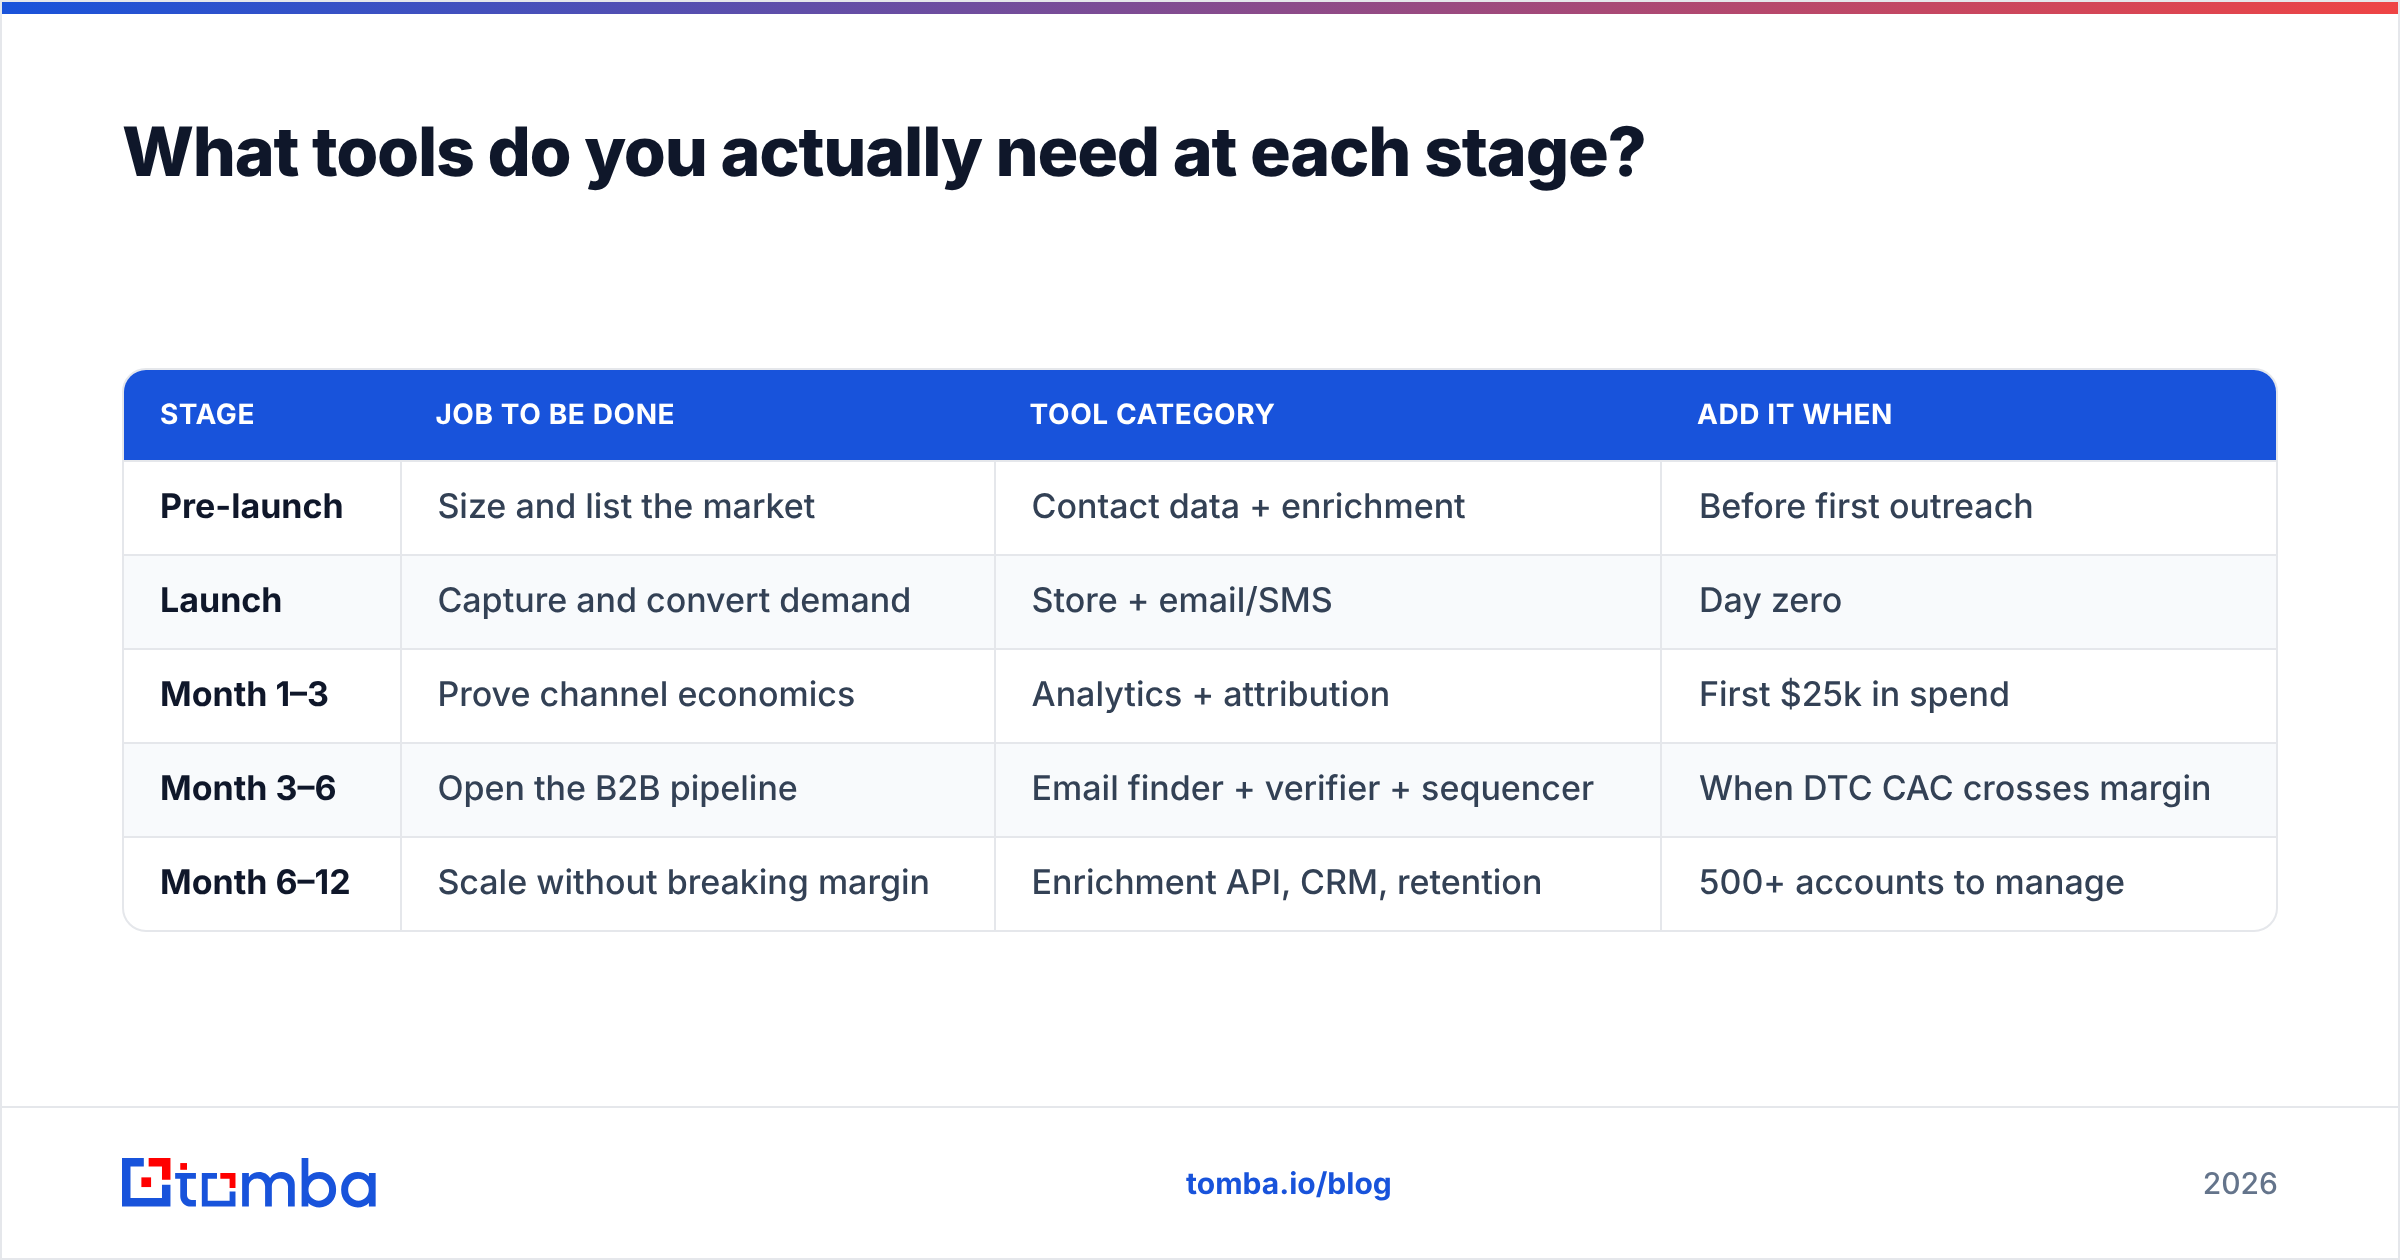Click 'Analytics + attribution' cell
Viewport: 2400px width, 1260px height.
point(1328,695)
